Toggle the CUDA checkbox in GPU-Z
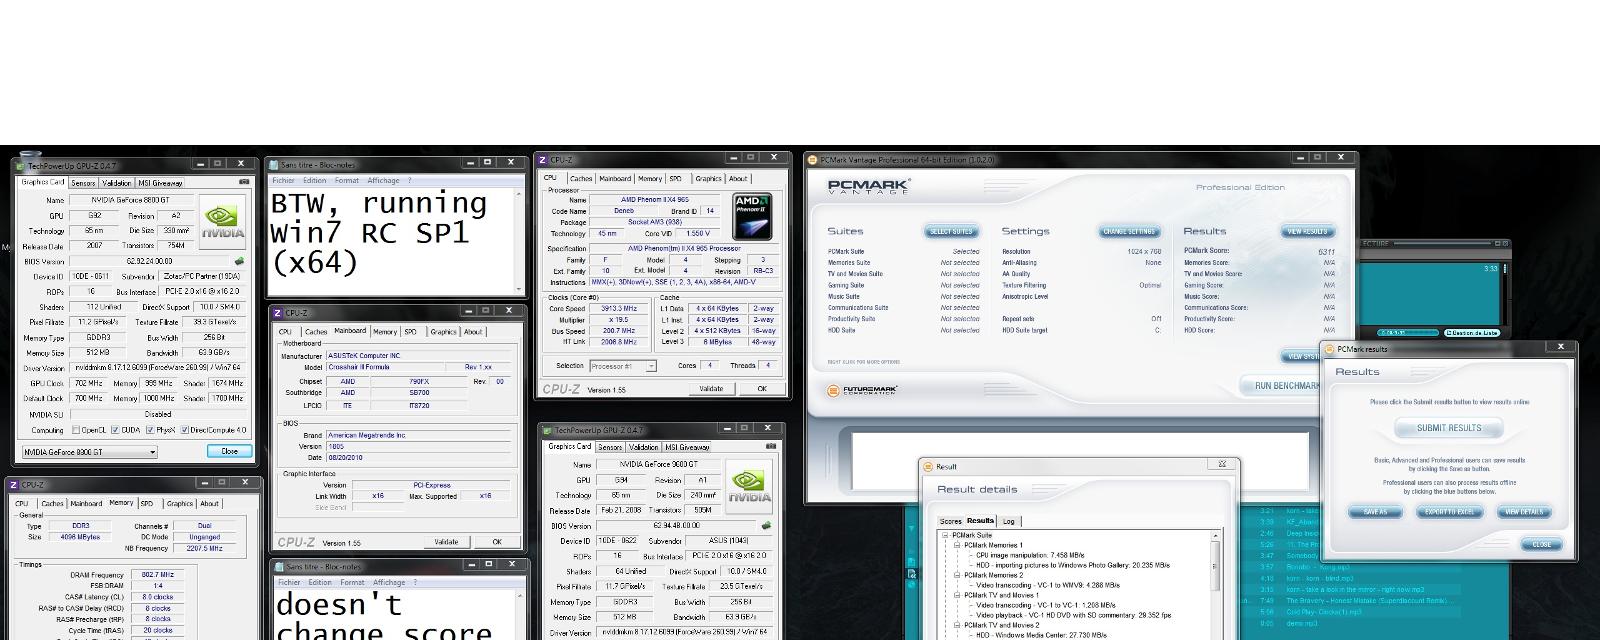The height and width of the screenshot is (640, 1600). (x=115, y=430)
